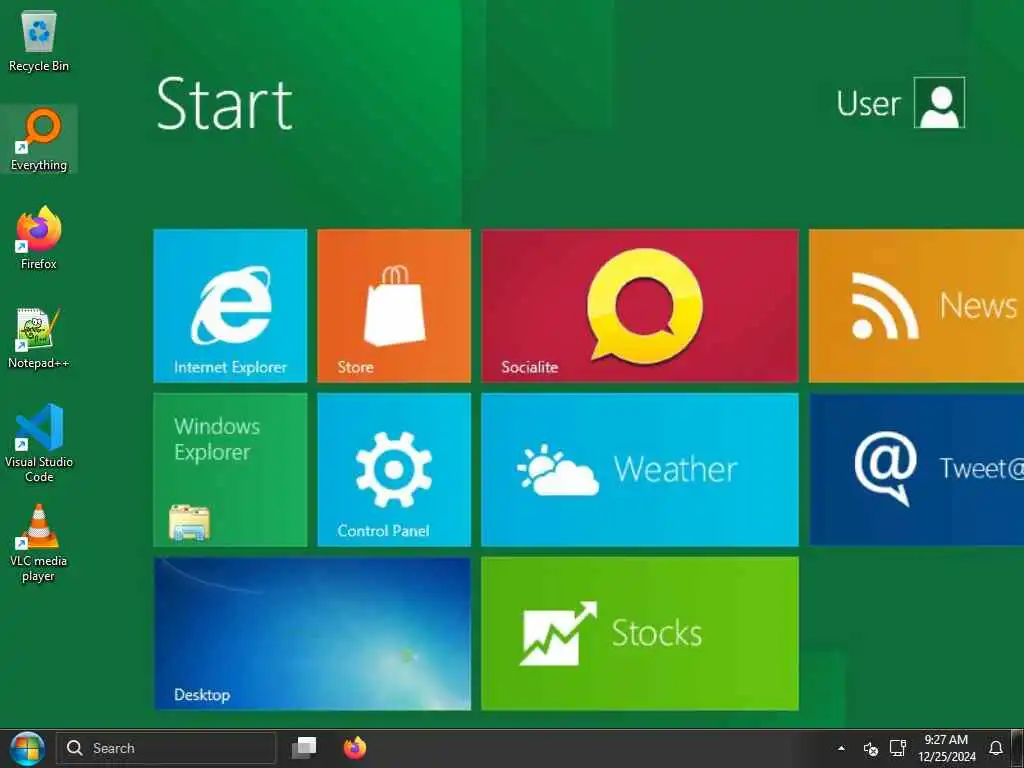Click the muted volume tray icon
The height and width of the screenshot is (768, 1024).
[871, 748]
